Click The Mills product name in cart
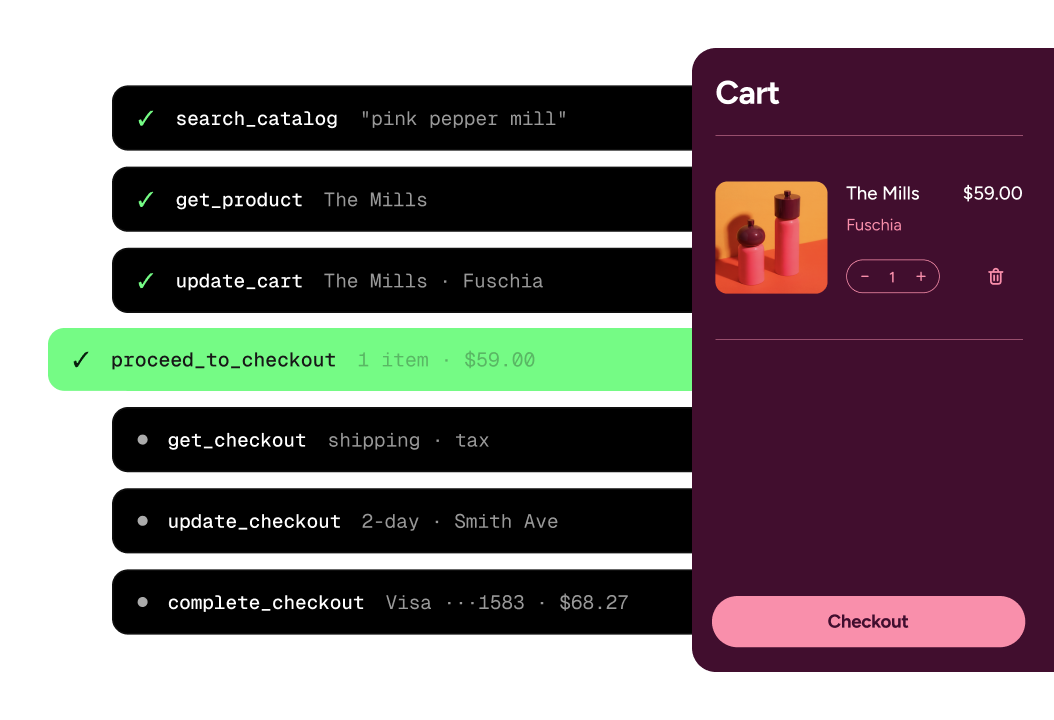Viewport: 1054px width, 720px height. click(x=883, y=194)
